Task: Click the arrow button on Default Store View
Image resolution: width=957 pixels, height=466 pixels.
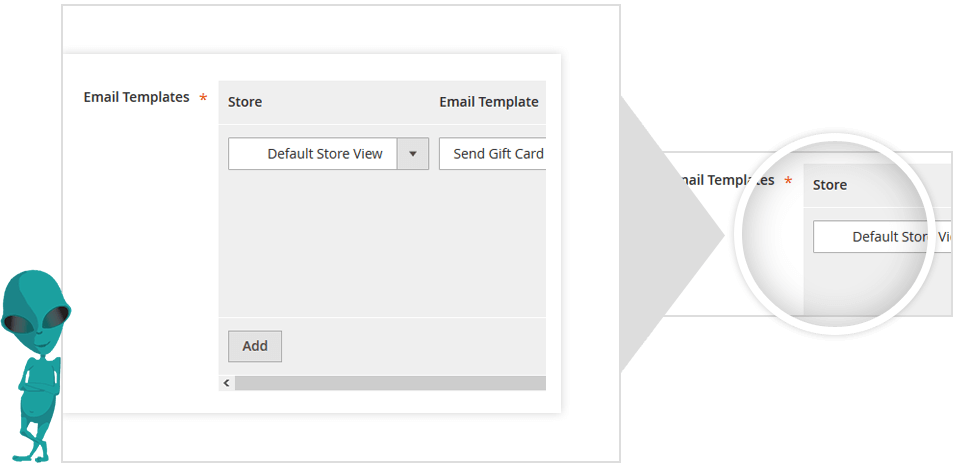Action: tap(413, 154)
